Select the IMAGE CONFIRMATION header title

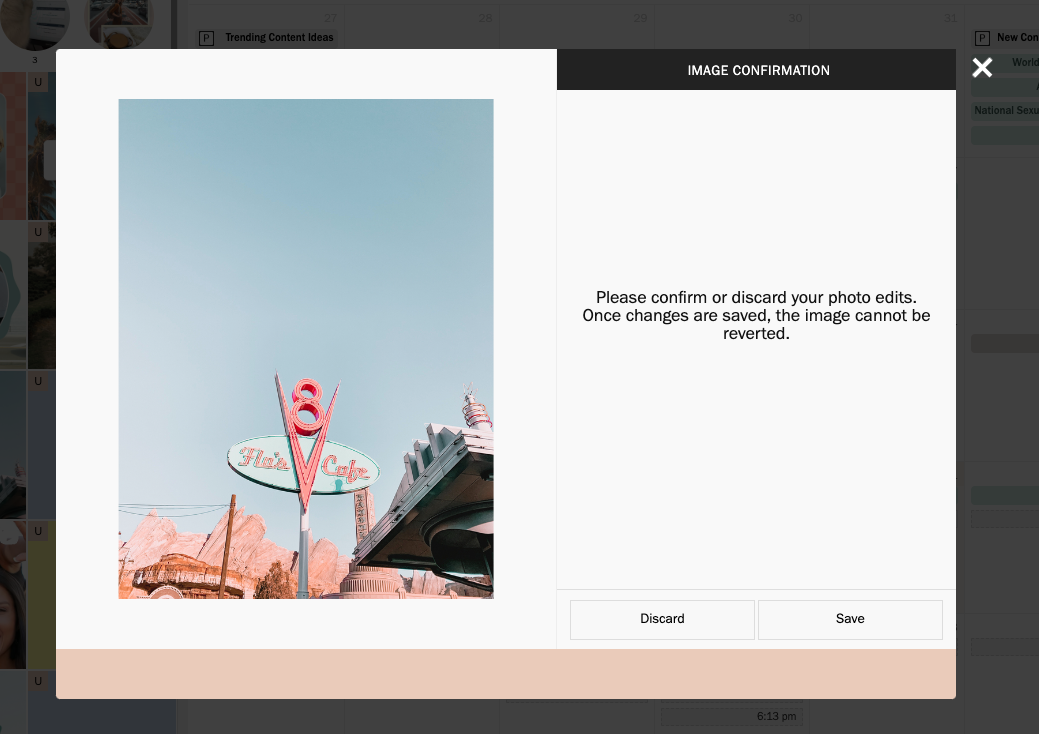point(758,70)
